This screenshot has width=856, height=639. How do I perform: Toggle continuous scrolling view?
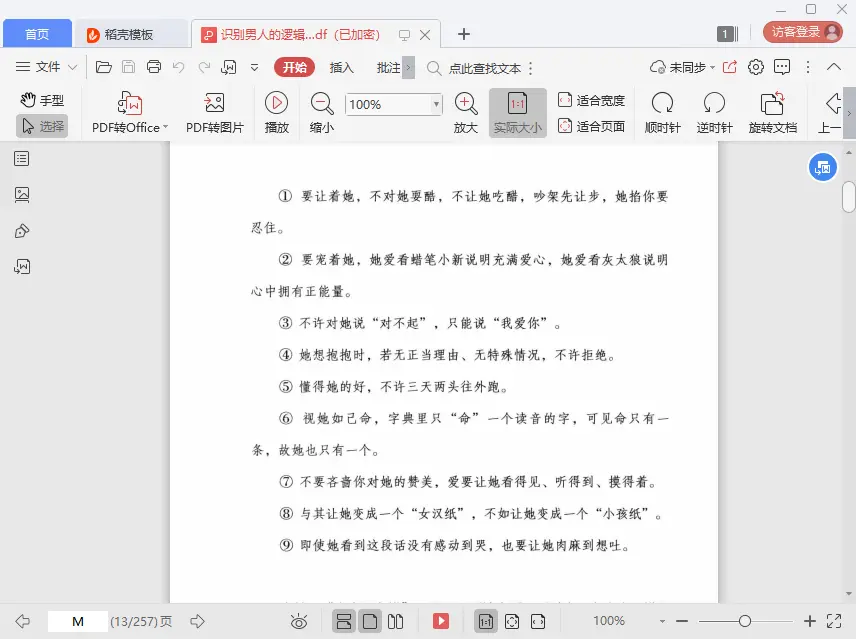click(344, 621)
